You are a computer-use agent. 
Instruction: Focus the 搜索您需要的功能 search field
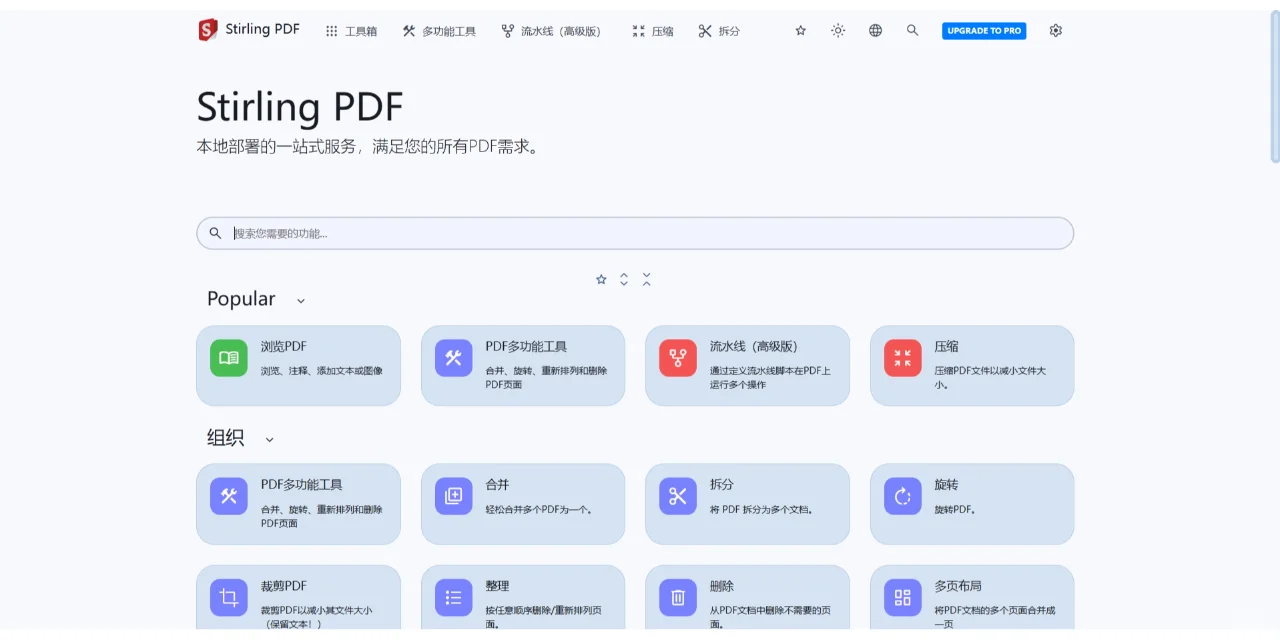coord(635,233)
